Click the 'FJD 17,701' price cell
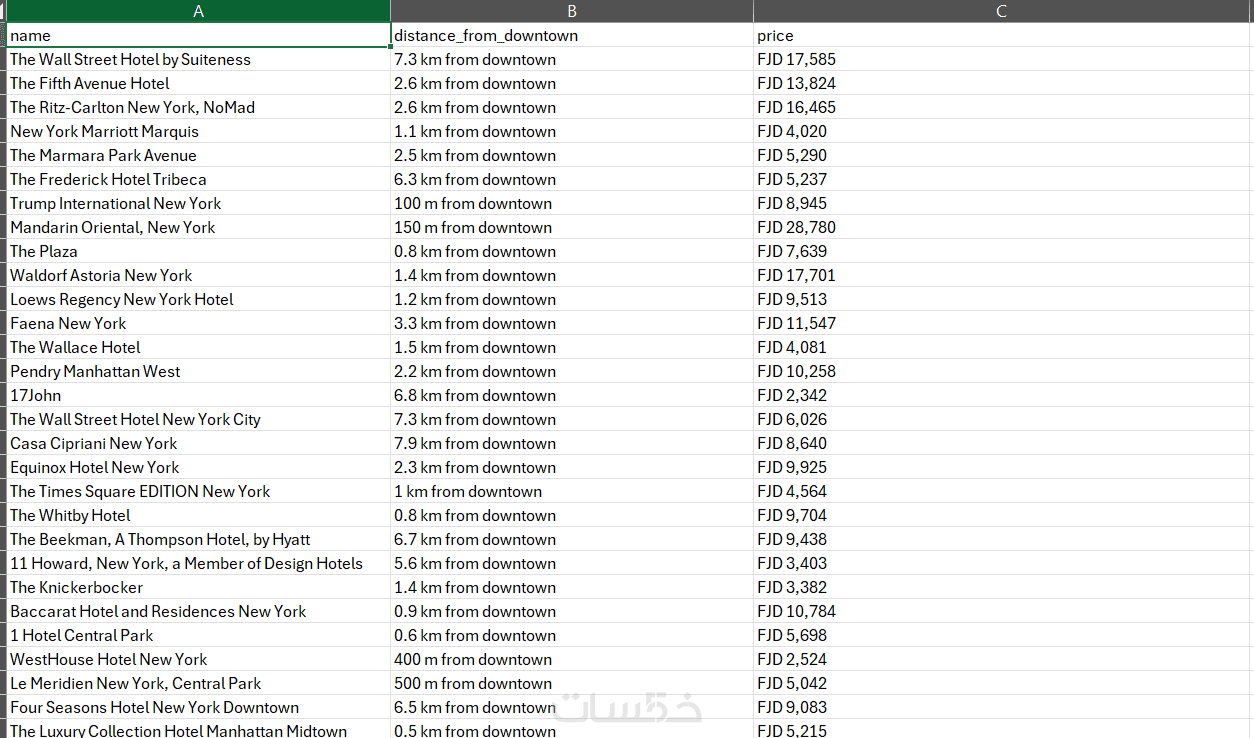This screenshot has width=1254, height=738. tap(1003, 275)
